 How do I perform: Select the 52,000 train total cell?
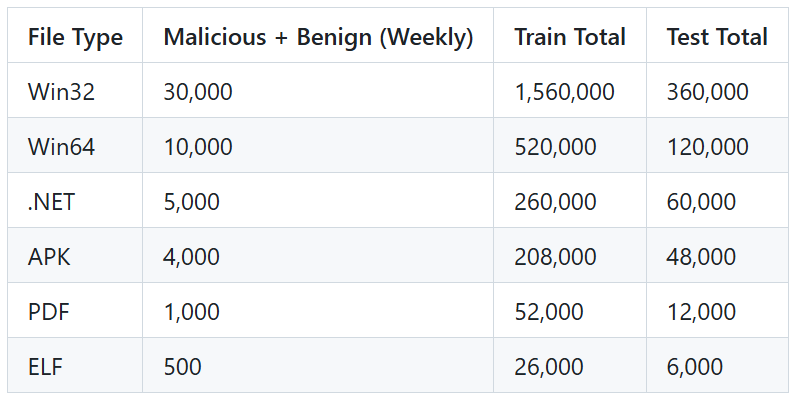tap(549, 311)
